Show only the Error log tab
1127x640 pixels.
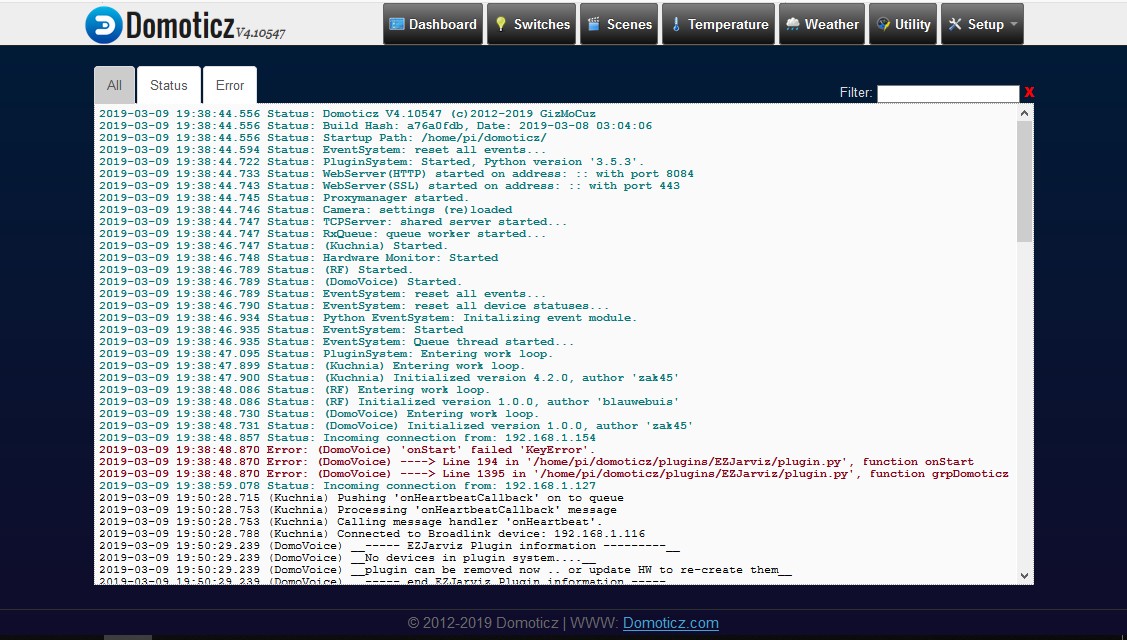[230, 86]
